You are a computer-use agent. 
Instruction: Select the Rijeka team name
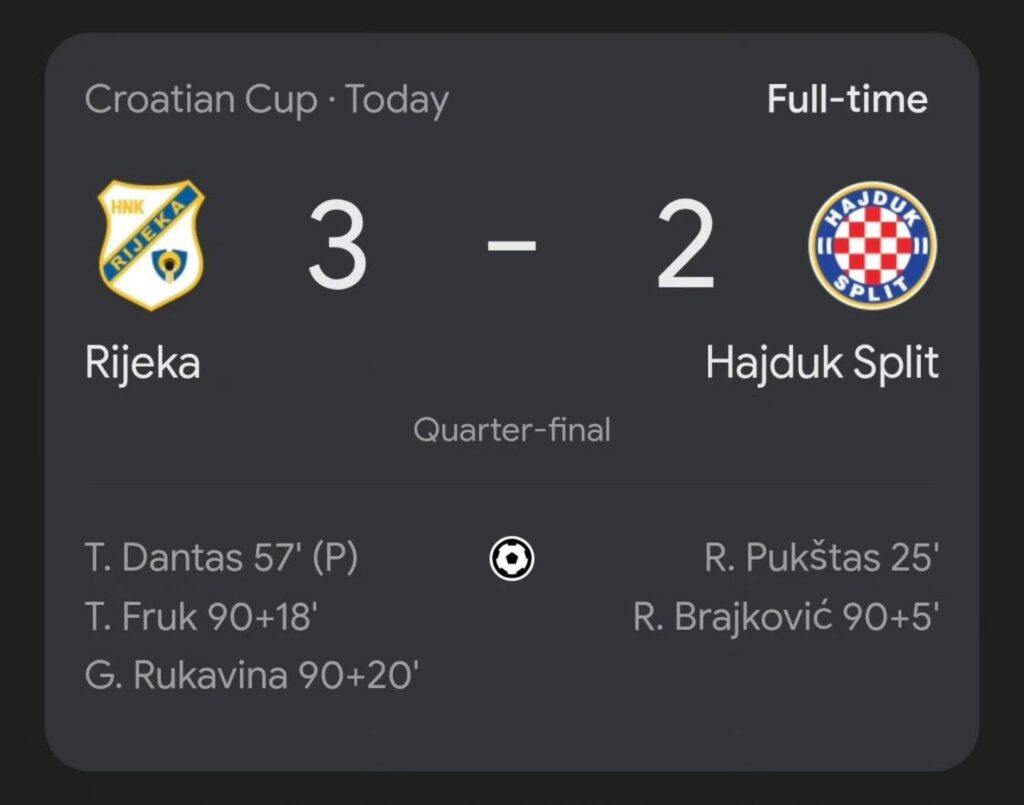pyautogui.click(x=143, y=363)
